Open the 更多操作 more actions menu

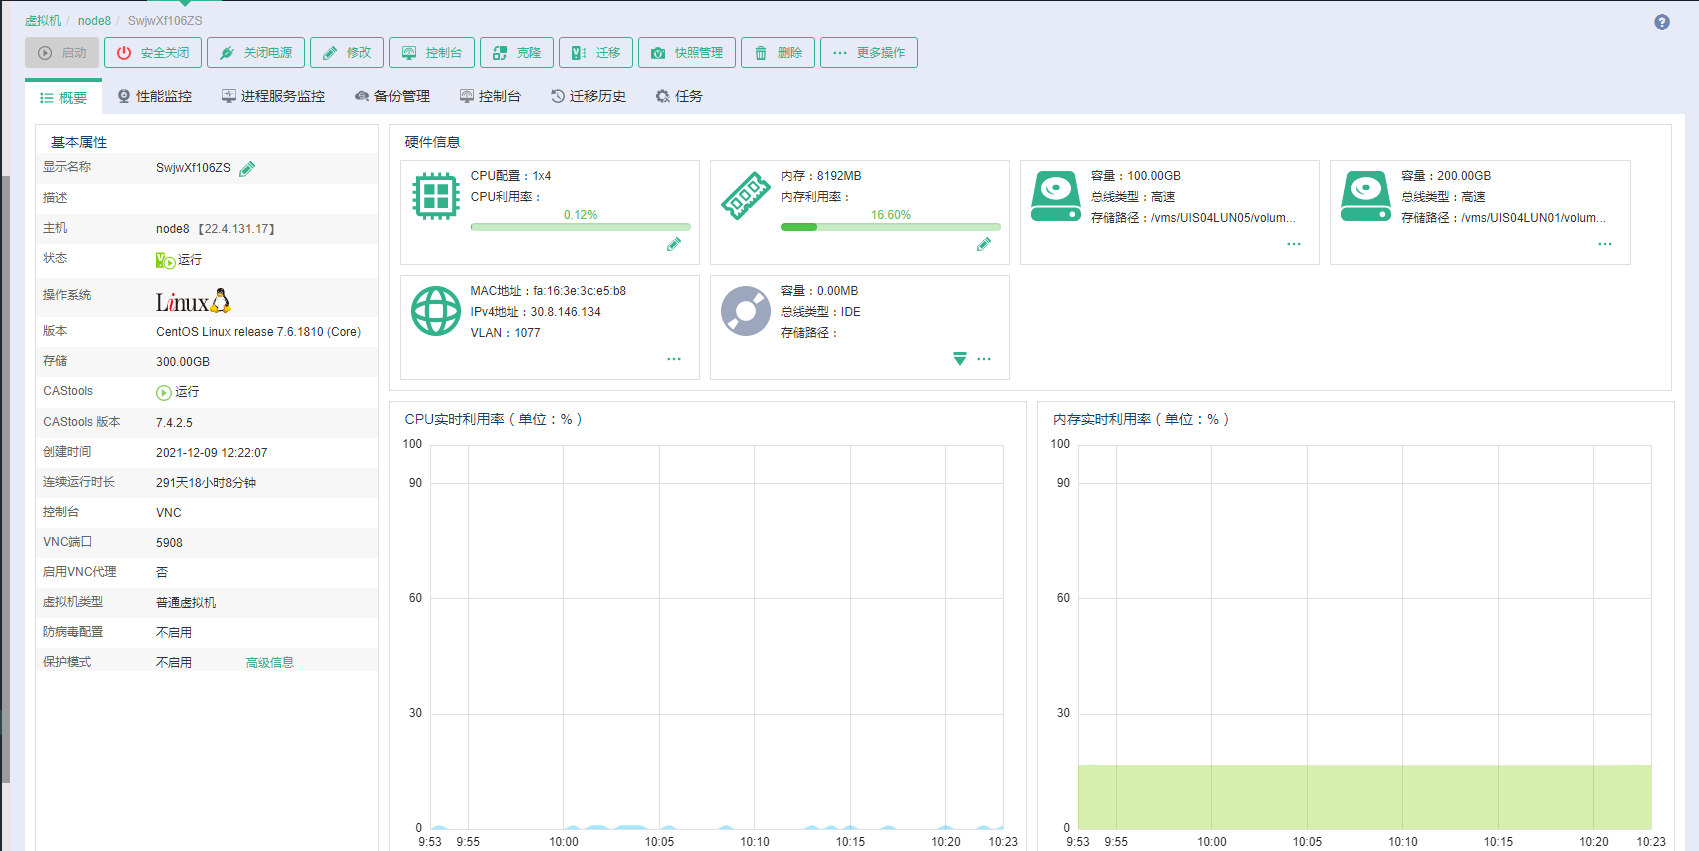(x=868, y=53)
